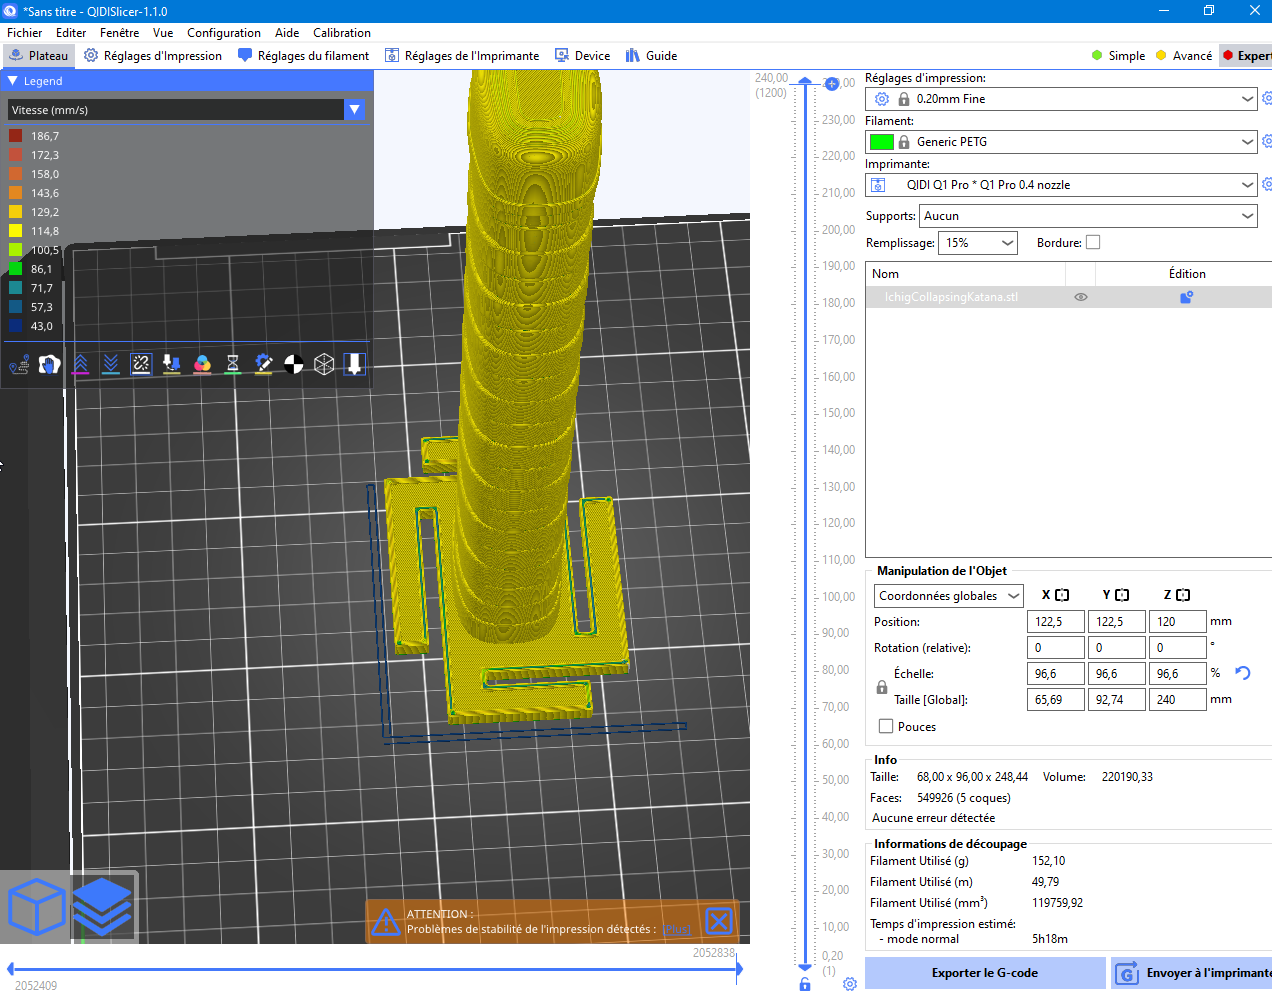Check the Pouces checkbox
The width and height of the screenshot is (1272, 994).
(886, 727)
